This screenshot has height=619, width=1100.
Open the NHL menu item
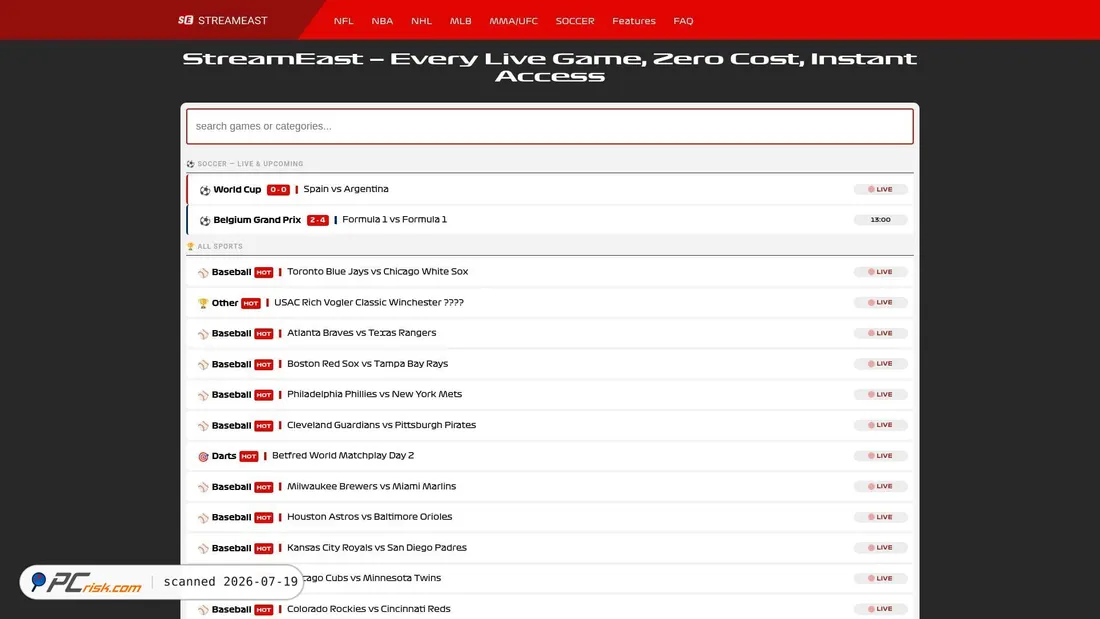(421, 21)
